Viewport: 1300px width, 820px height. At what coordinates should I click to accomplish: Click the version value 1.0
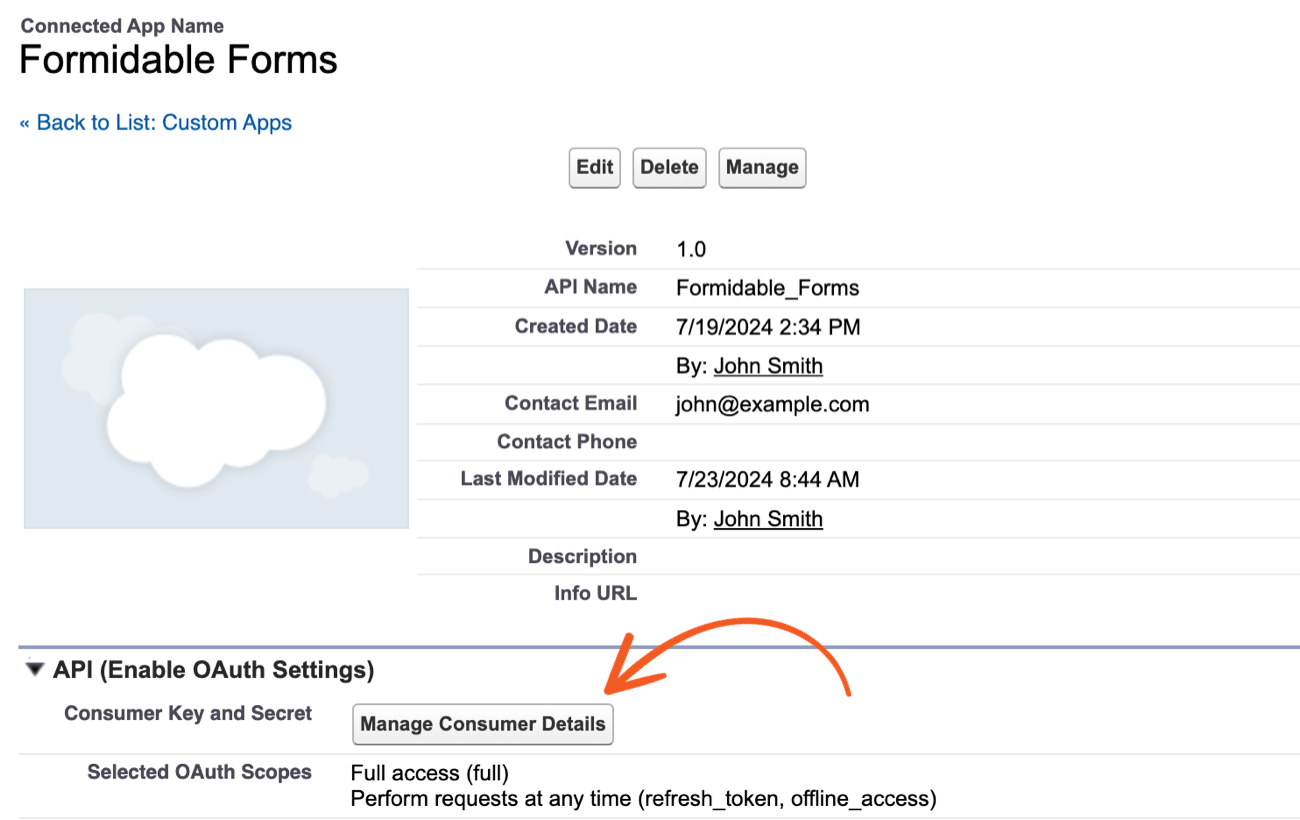(x=691, y=249)
